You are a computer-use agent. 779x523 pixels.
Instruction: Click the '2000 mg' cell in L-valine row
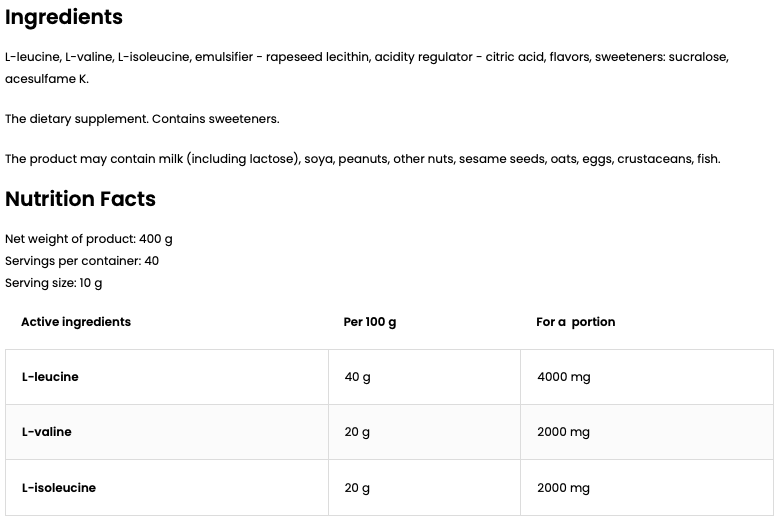point(564,432)
